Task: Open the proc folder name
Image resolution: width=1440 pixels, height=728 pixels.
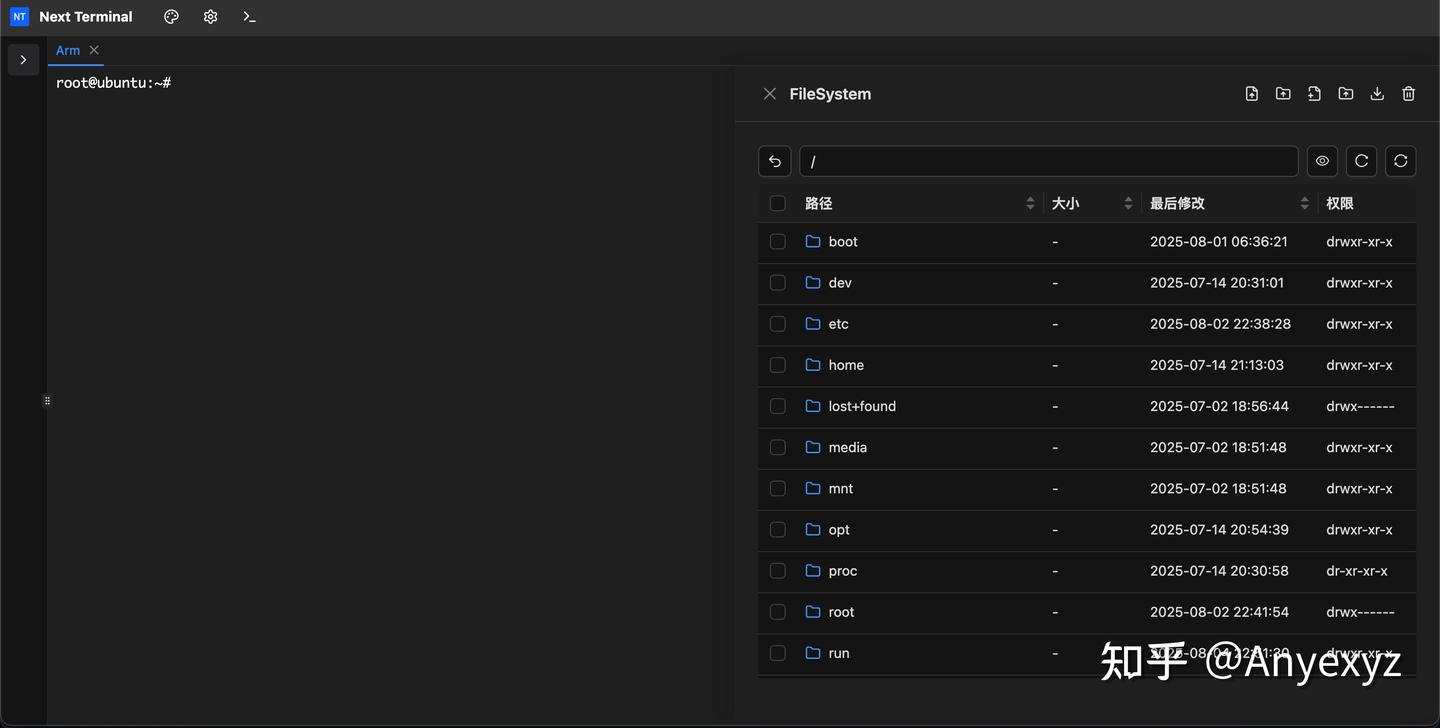Action: point(843,571)
